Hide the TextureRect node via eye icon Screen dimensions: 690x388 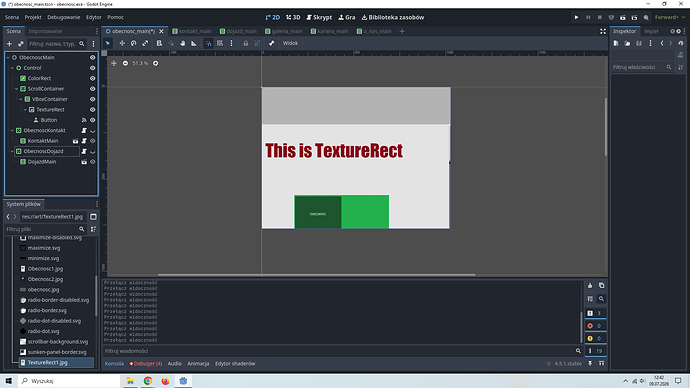click(x=92, y=110)
